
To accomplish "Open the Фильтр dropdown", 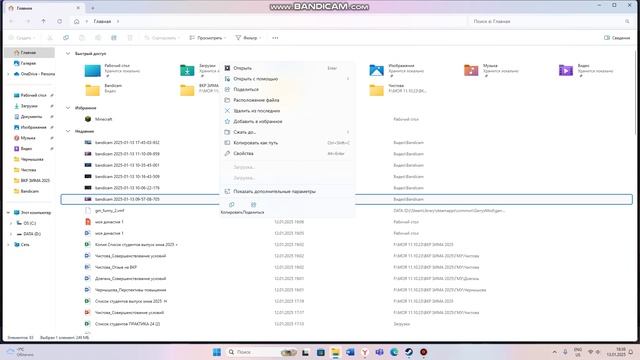I will point(248,38).
